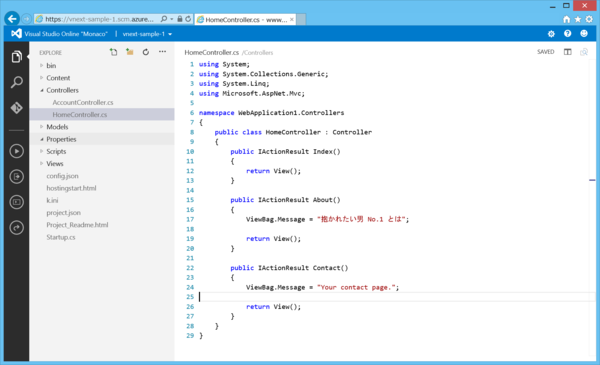Click the smiley feedback icon
The image size is (600, 365).
tap(584, 34)
